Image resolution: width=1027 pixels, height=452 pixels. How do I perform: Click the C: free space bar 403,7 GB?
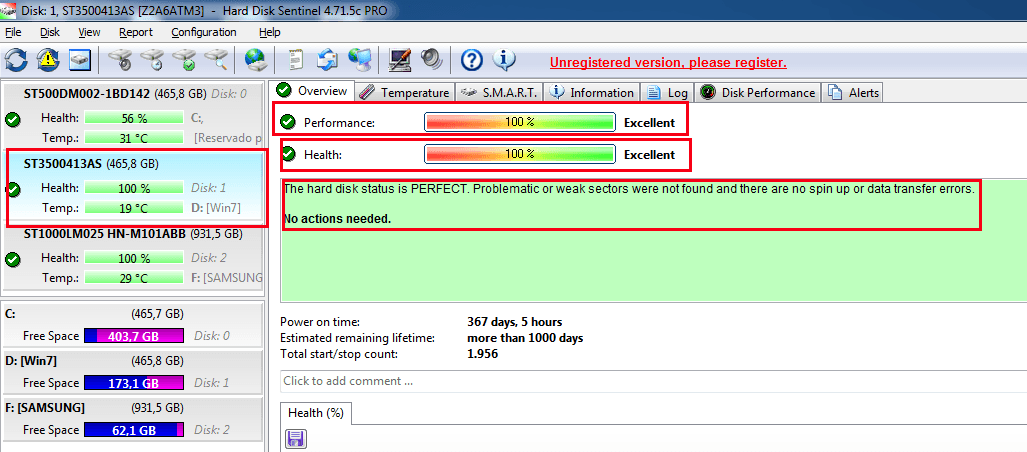coord(134,336)
